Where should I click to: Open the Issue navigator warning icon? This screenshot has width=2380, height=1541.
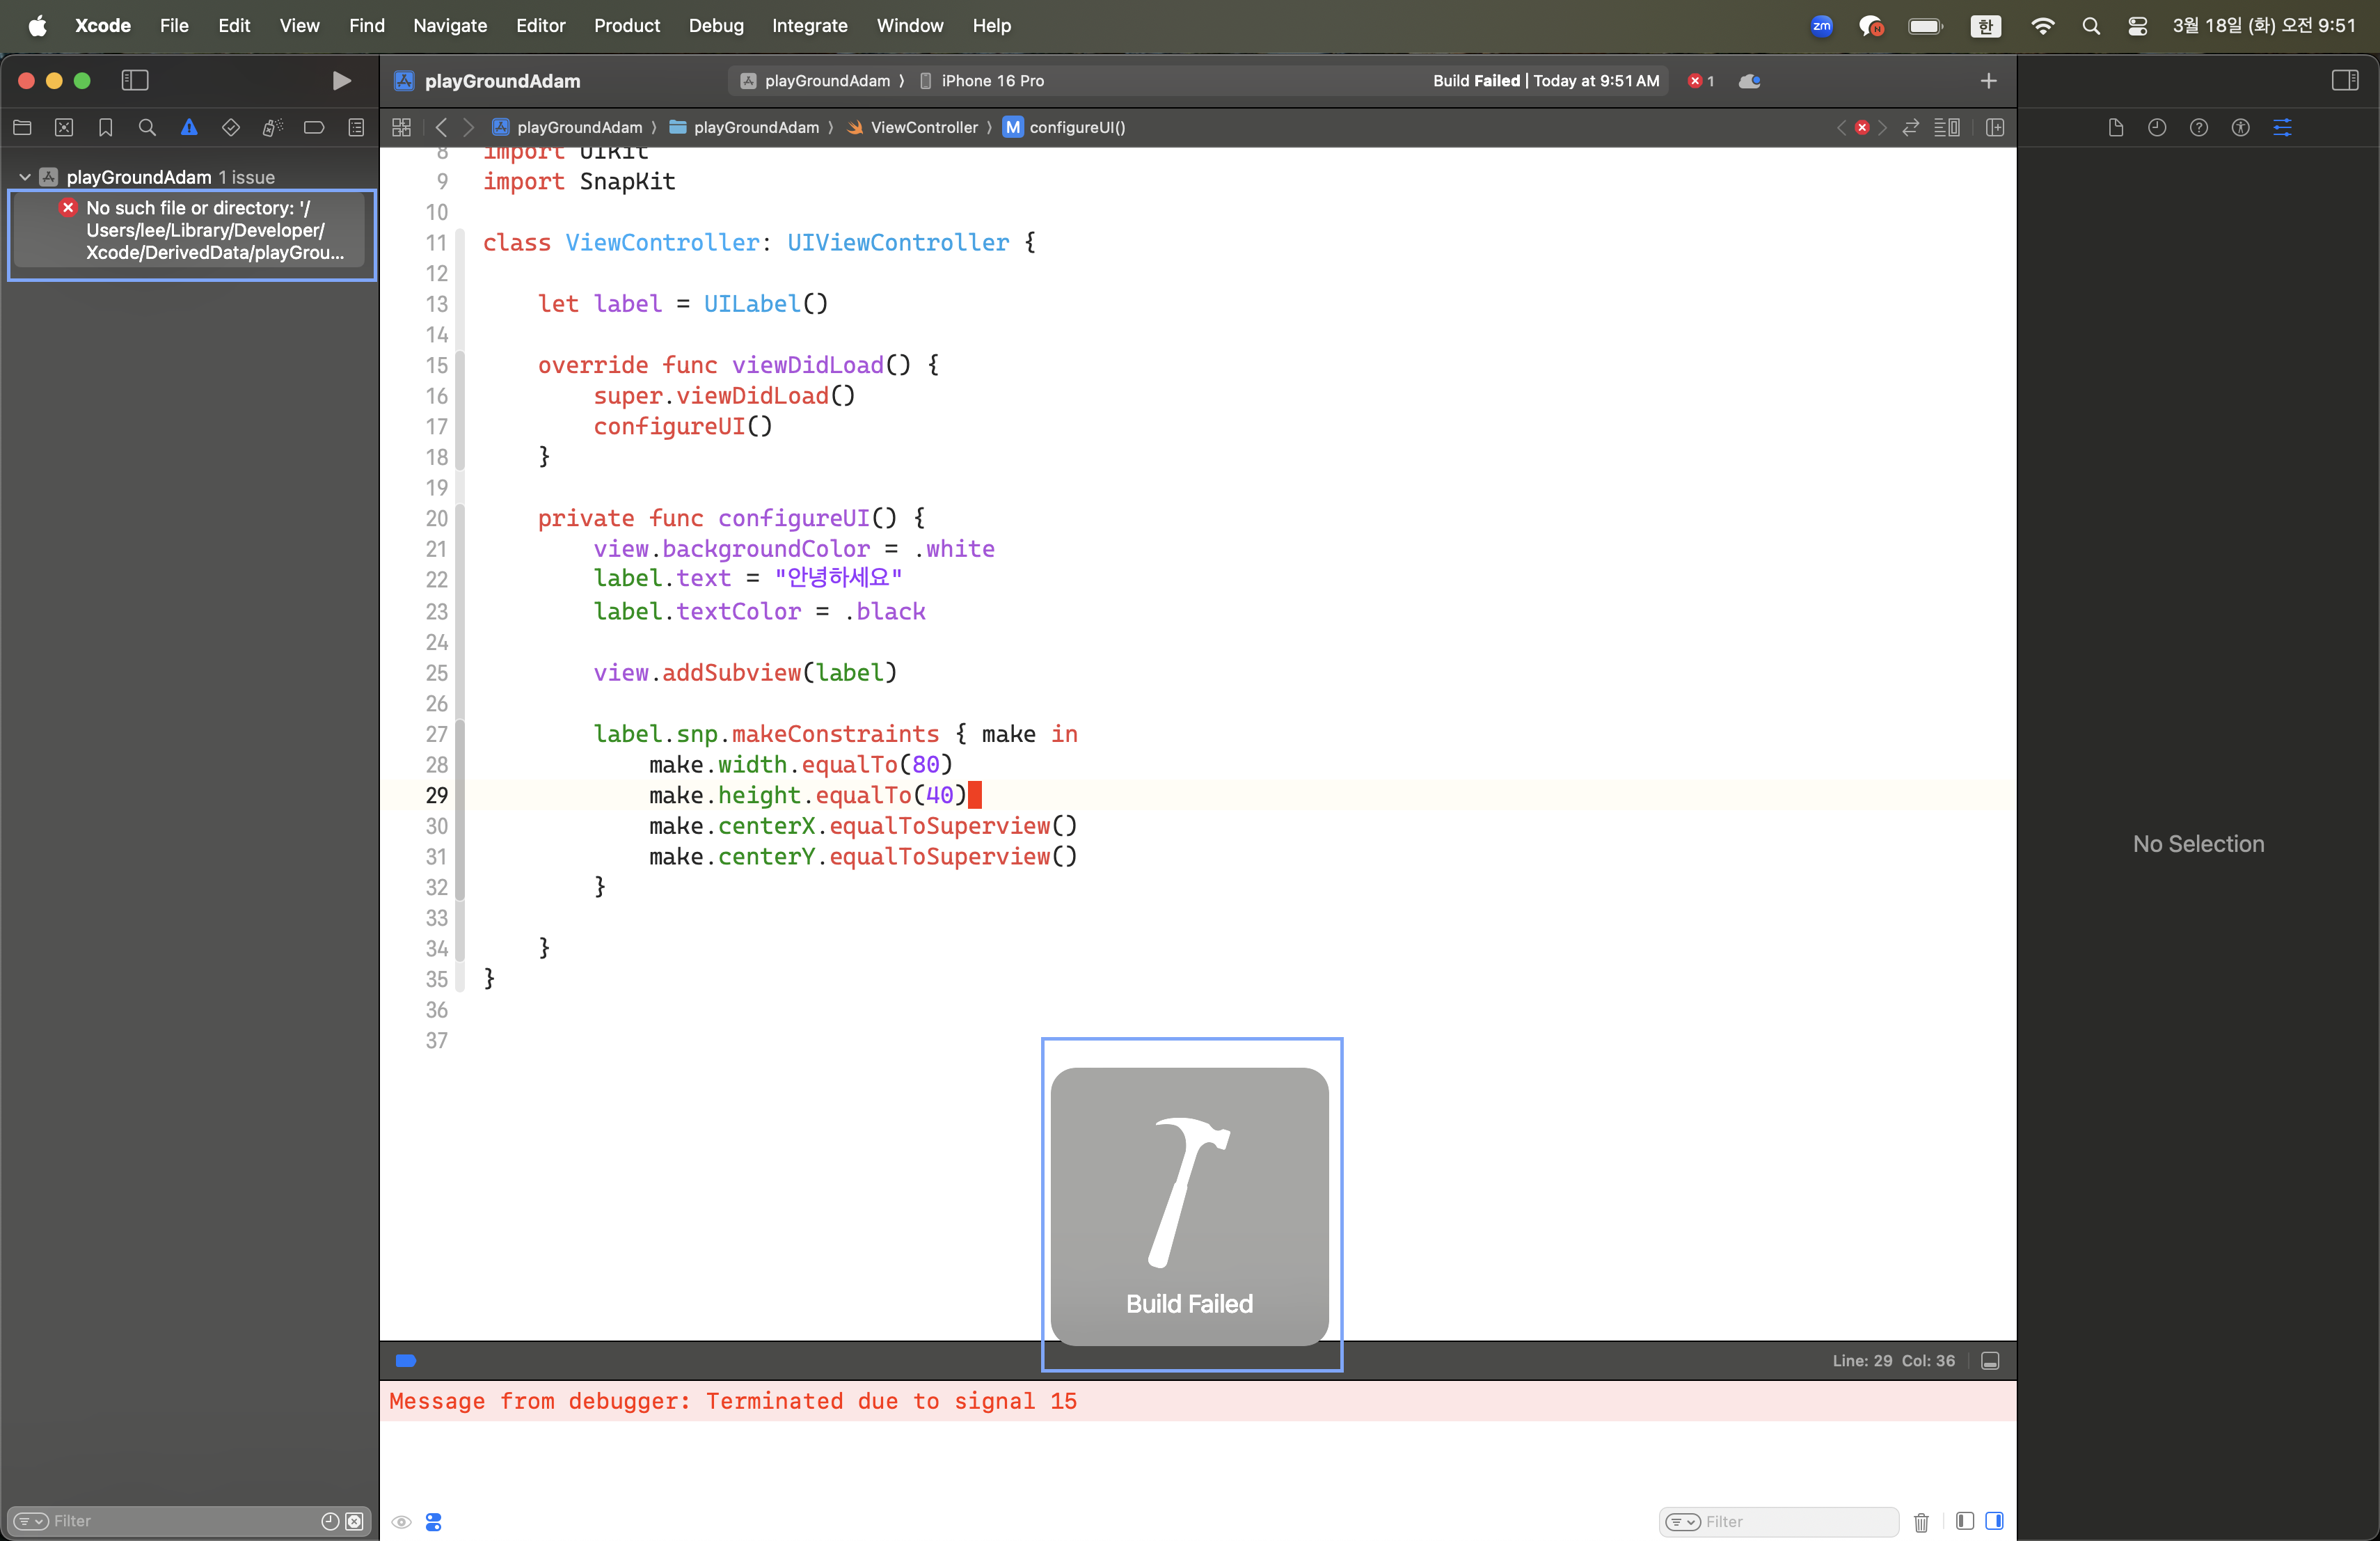(x=189, y=127)
